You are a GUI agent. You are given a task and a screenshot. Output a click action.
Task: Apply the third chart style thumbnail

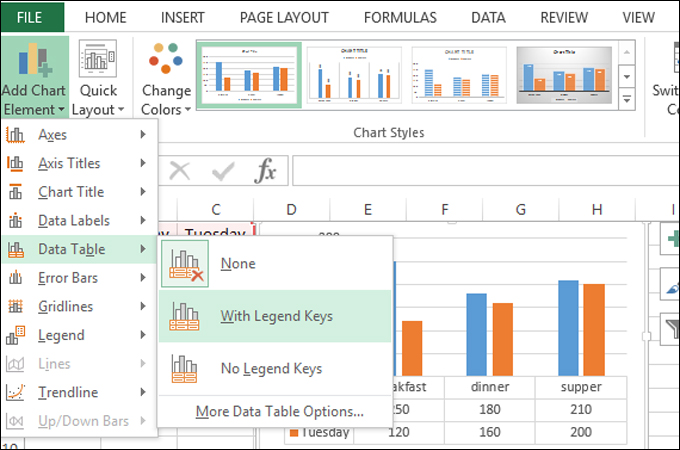point(459,75)
